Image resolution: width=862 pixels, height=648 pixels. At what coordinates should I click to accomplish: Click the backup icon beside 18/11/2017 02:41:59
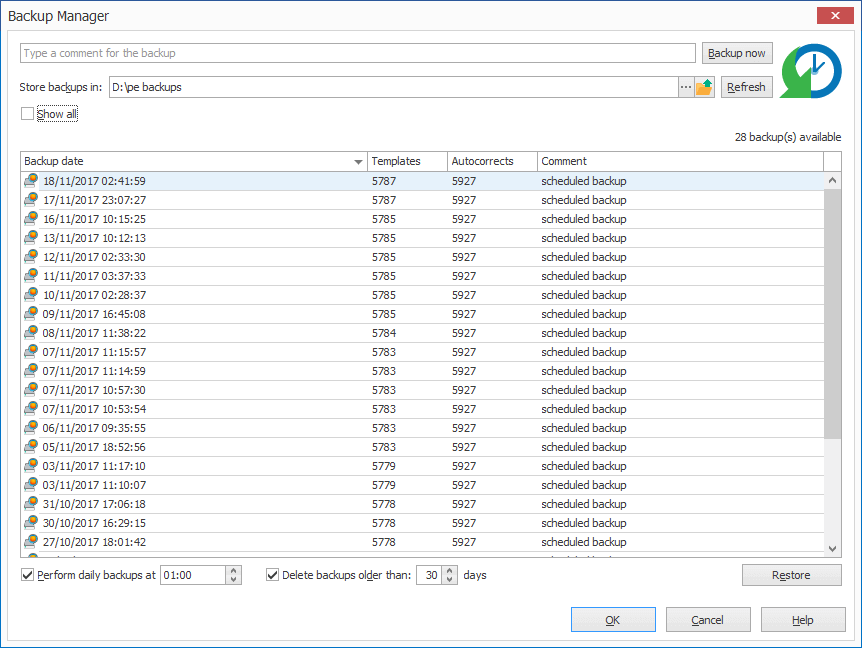pyautogui.click(x=30, y=181)
